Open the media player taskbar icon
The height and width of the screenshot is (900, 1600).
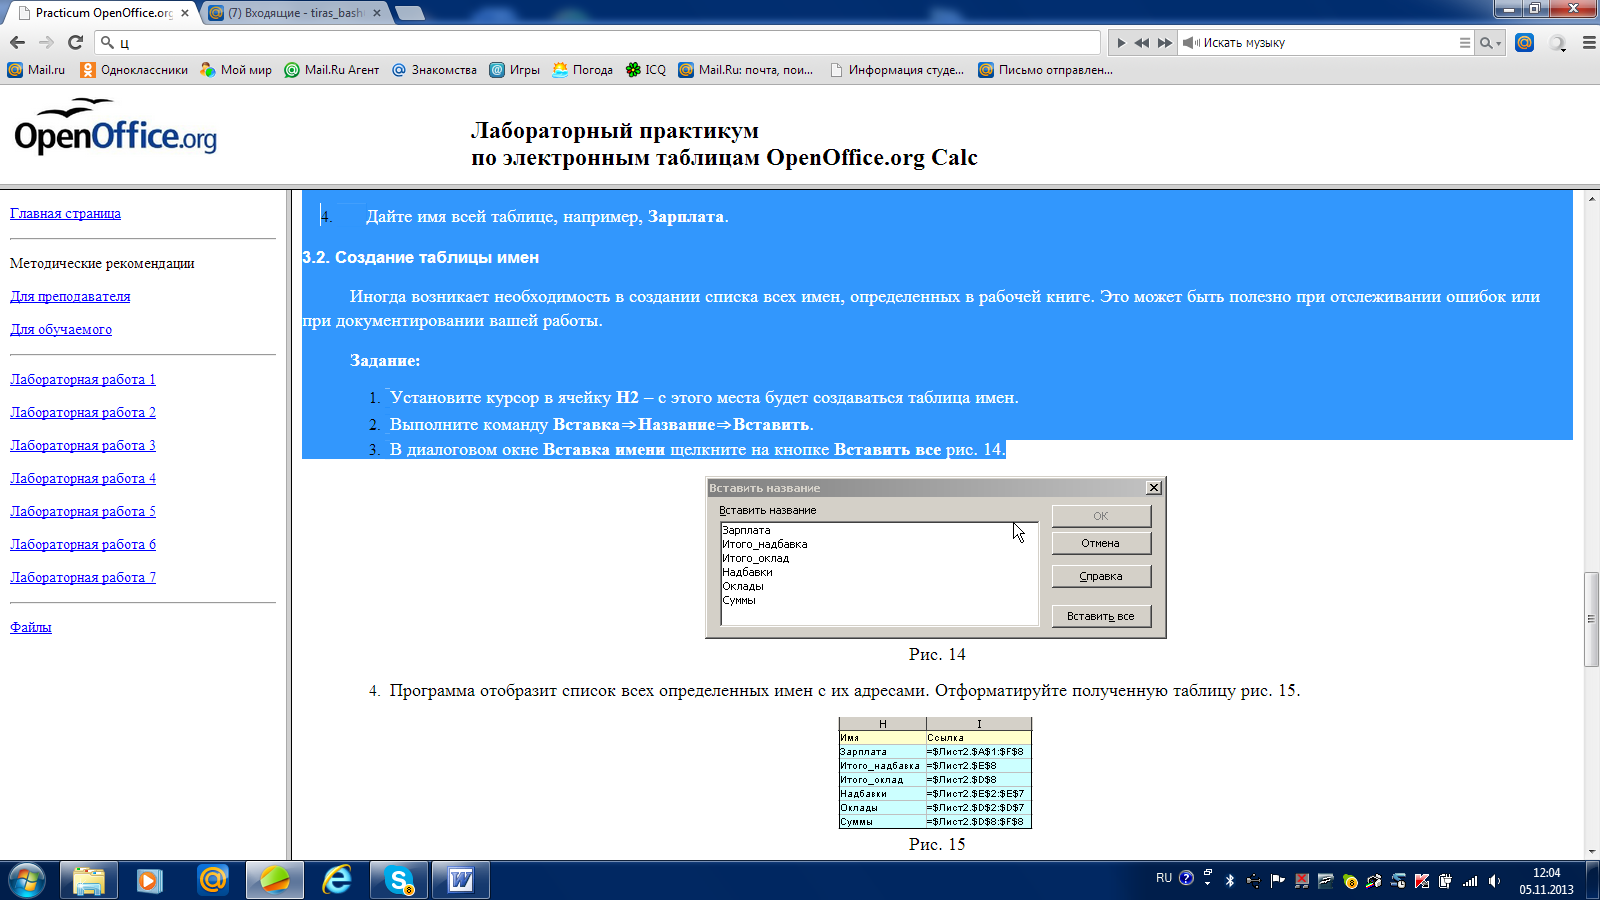click(x=150, y=881)
